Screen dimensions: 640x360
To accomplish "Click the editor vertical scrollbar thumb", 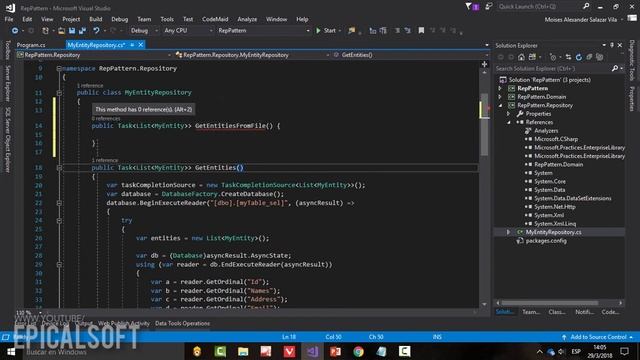I will tap(484, 124).
